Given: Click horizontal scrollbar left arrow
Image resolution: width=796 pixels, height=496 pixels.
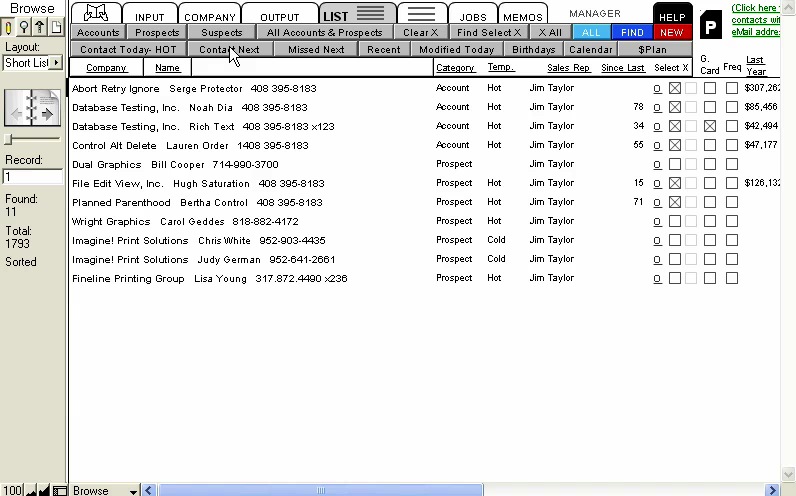Looking at the screenshot, I should pos(149,490).
